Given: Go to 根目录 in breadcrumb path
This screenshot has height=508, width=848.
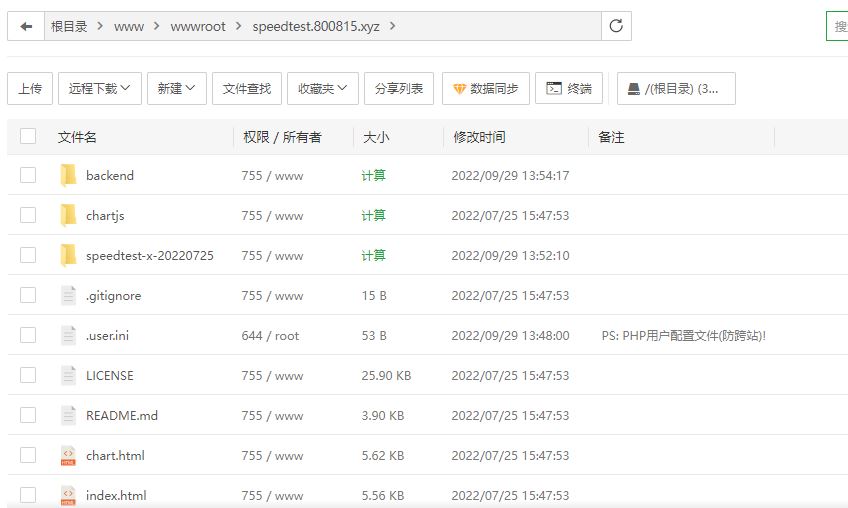Looking at the screenshot, I should [x=69, y=26].
